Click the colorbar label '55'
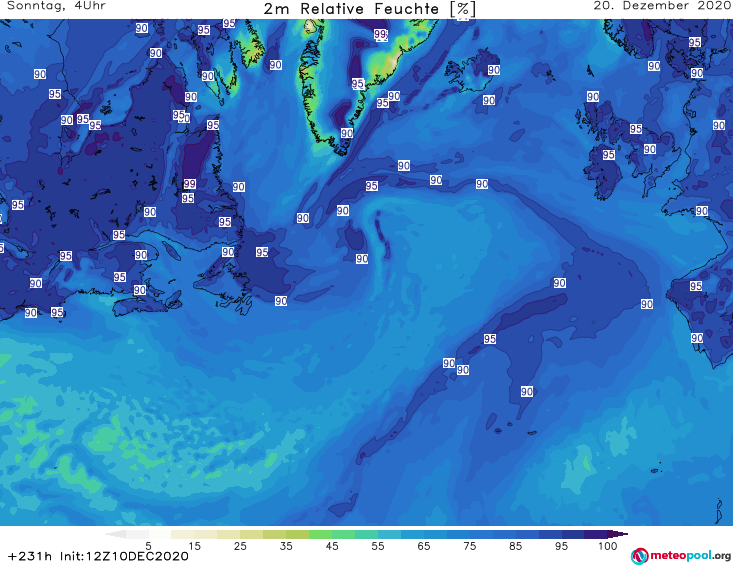The height and width of the screenshot is (566, 733). [378, 546]
